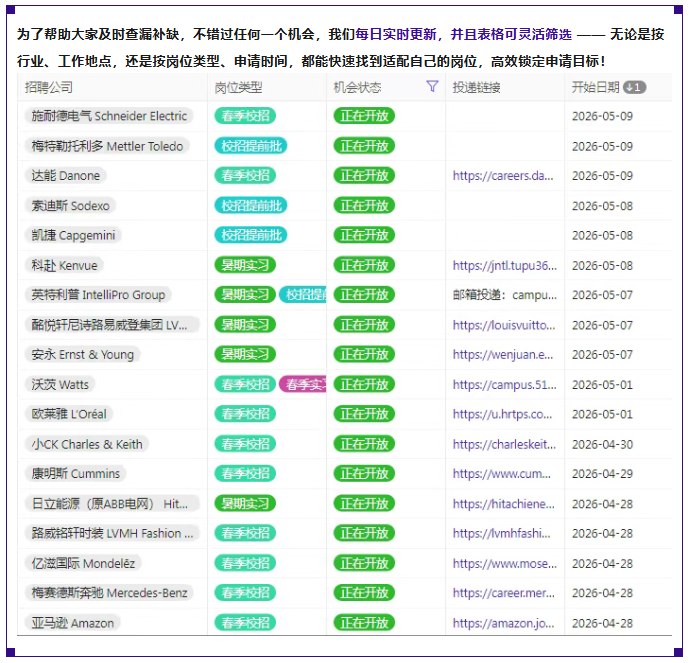The image size is (689, 663).
Task: Click company tag 小CK Charles & Keith
Action: [87, 445]
